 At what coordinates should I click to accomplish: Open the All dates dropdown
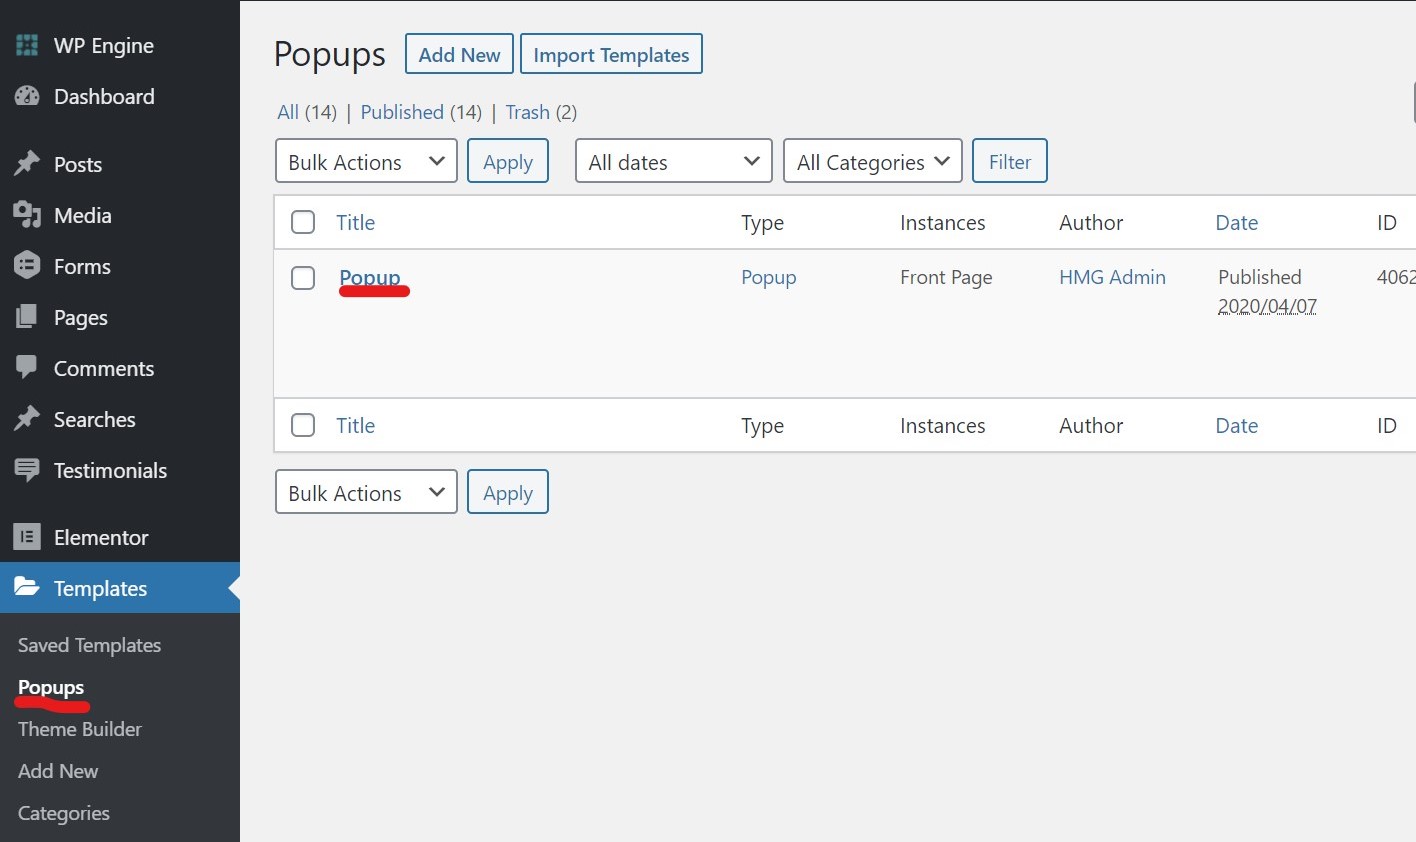tap(674, 161)
